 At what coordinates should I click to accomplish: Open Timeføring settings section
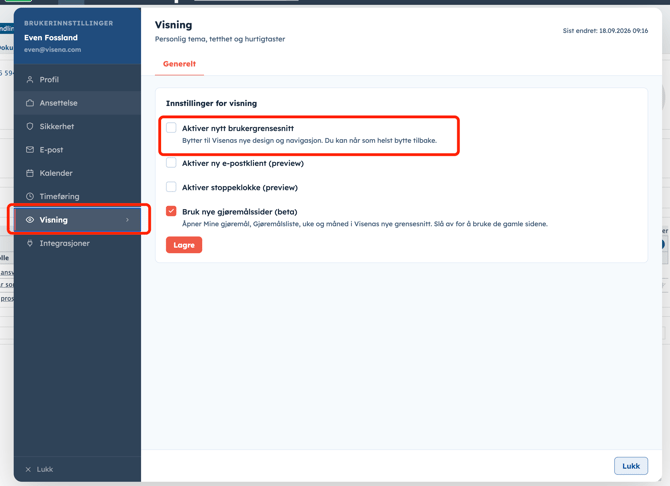coord(77,197)
